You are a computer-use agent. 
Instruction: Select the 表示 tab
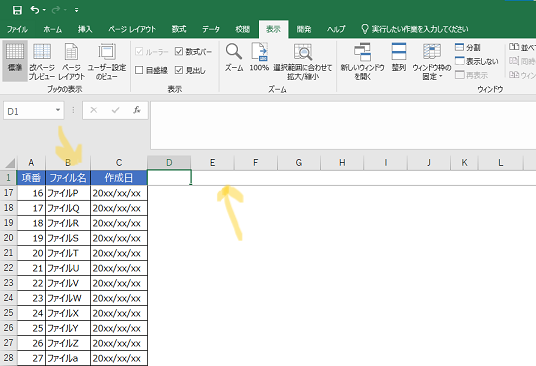(273, 29)
